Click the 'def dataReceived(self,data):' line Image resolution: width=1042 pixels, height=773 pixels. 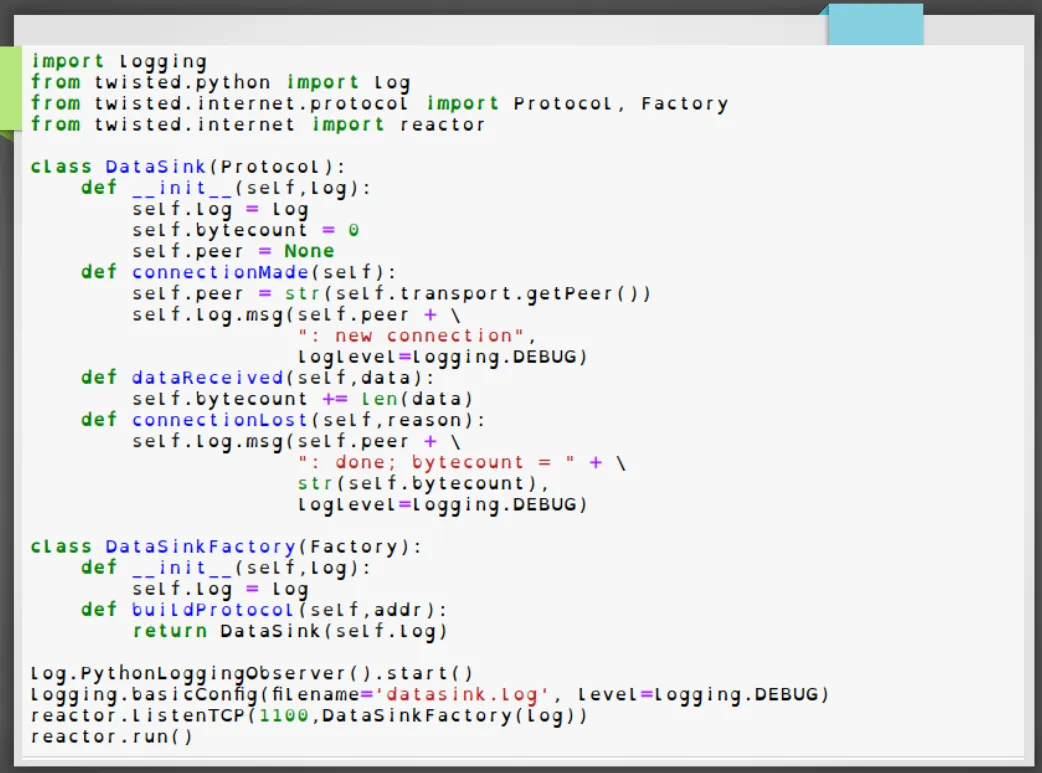(x=258, y=378)
